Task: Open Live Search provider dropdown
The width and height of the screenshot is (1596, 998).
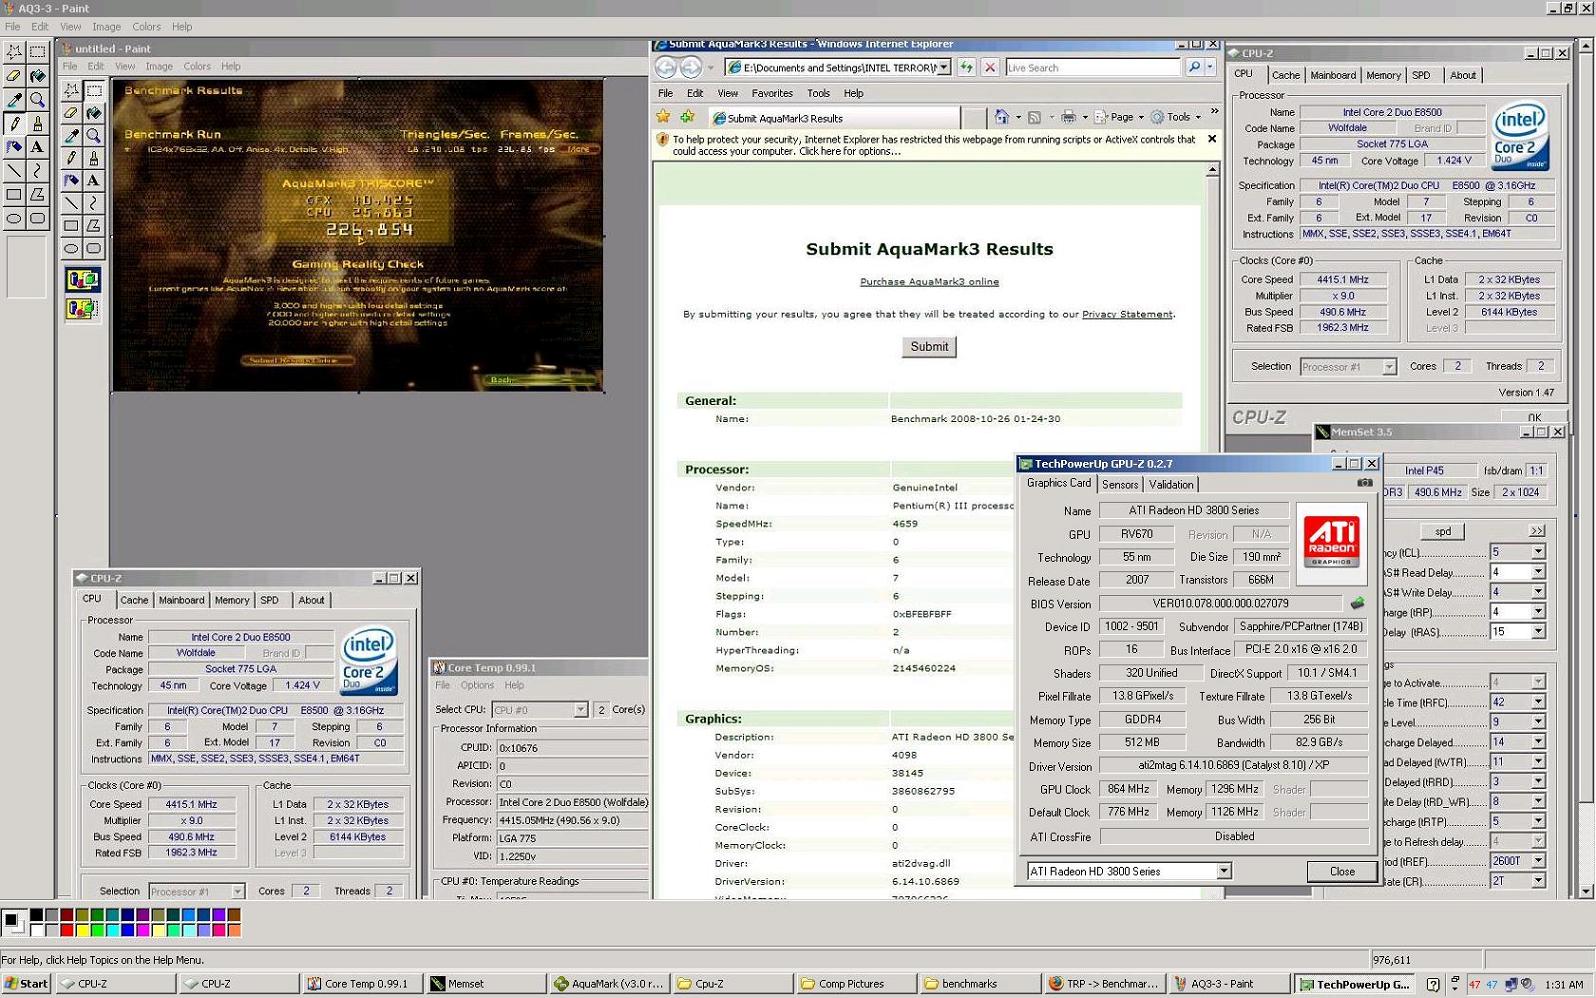Action: [x=1210, y=67]
